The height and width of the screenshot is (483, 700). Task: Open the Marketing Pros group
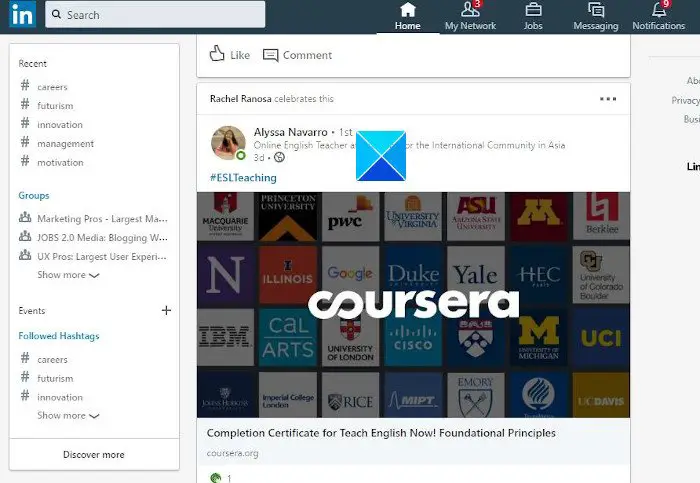(x=102, y=219)
